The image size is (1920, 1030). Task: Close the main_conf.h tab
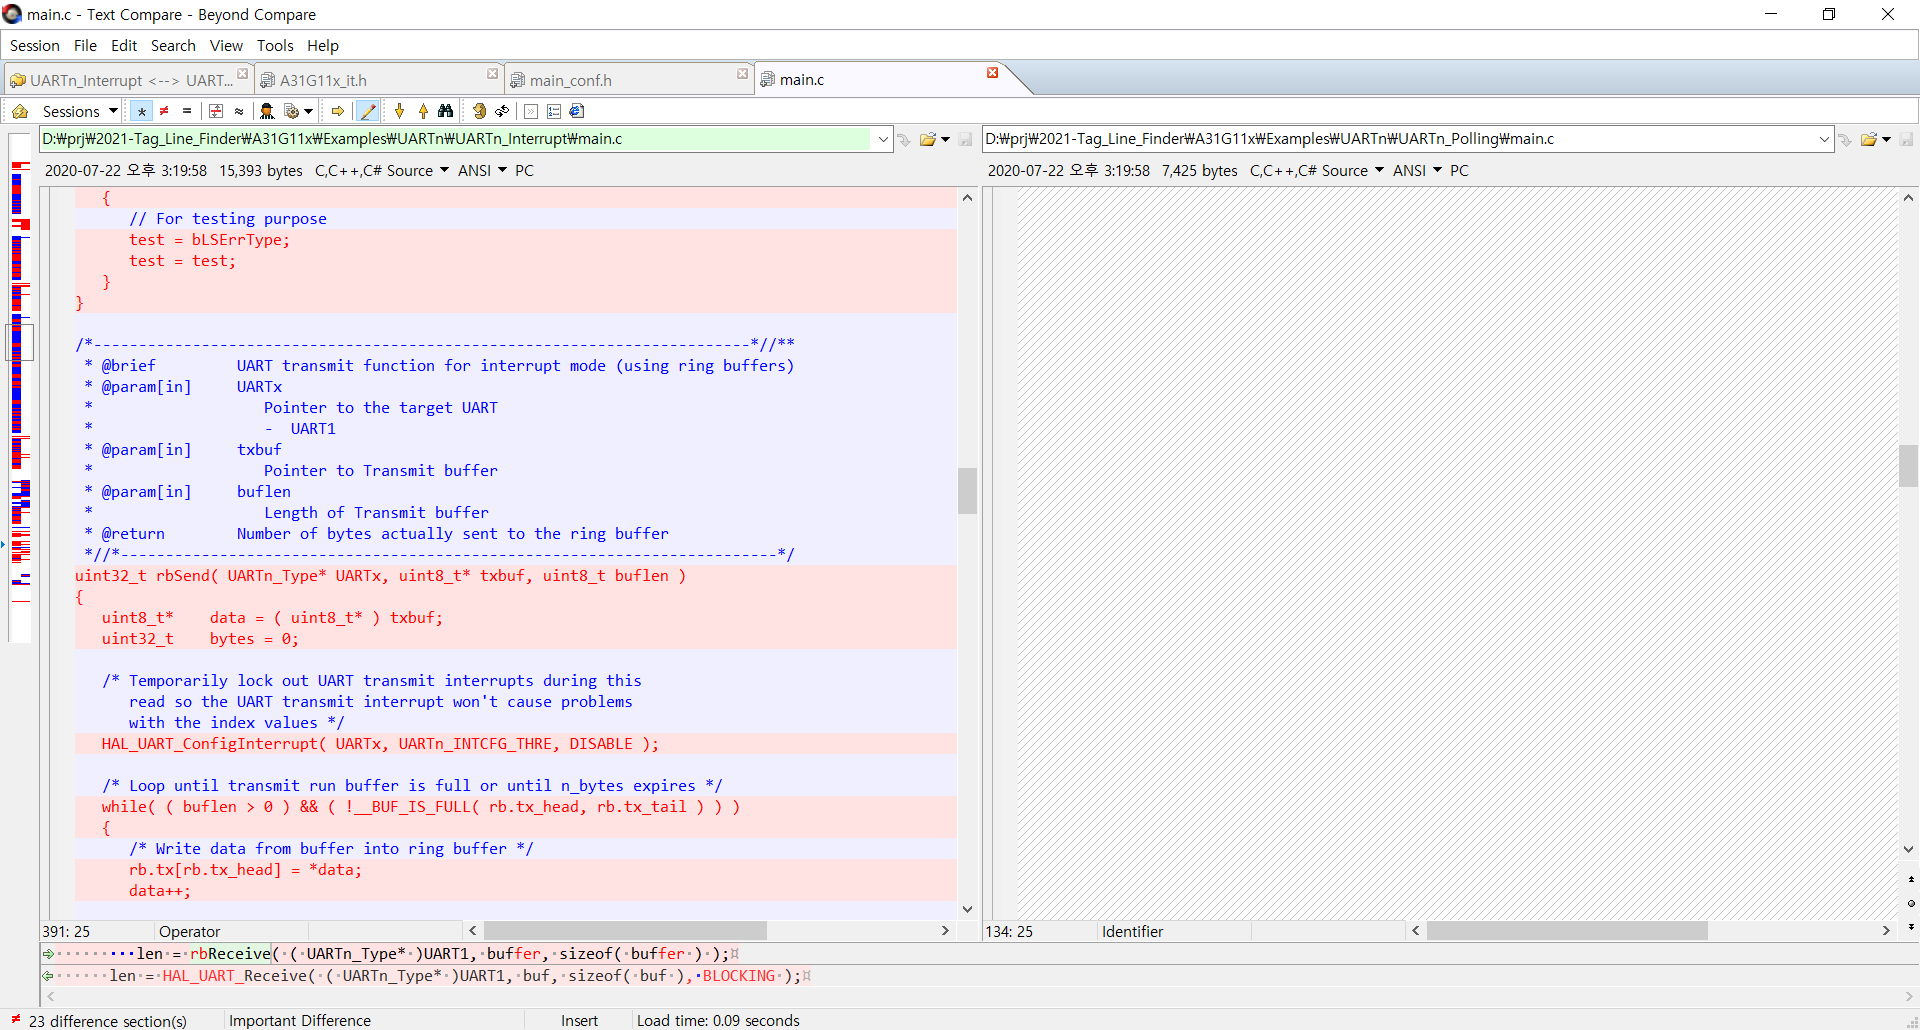click(743, 74)
